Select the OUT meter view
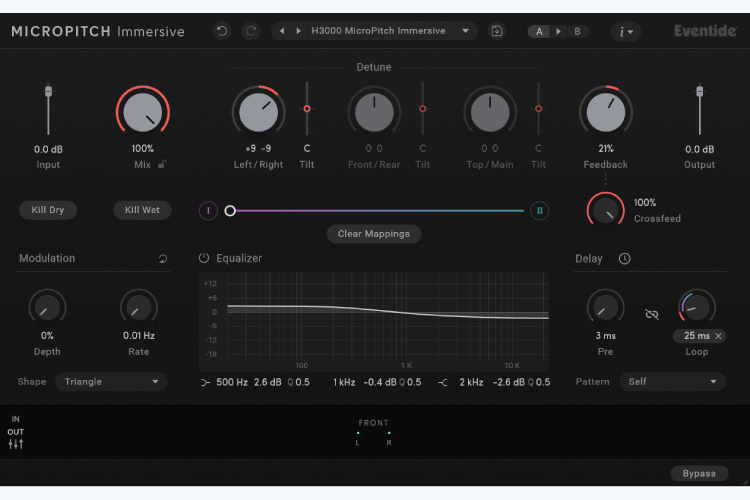Image resolution: width=750 pixels, height=500 pixels. pyautogui.click(x=15, y=432)
